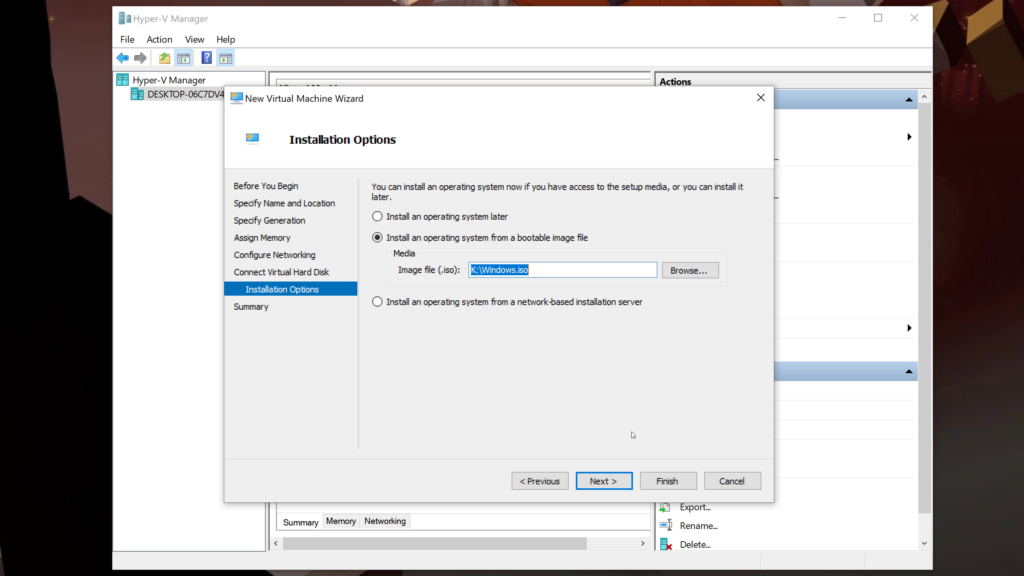Switch to the Summary tab
The image size is (1024, 576).
tap(300, 522)
